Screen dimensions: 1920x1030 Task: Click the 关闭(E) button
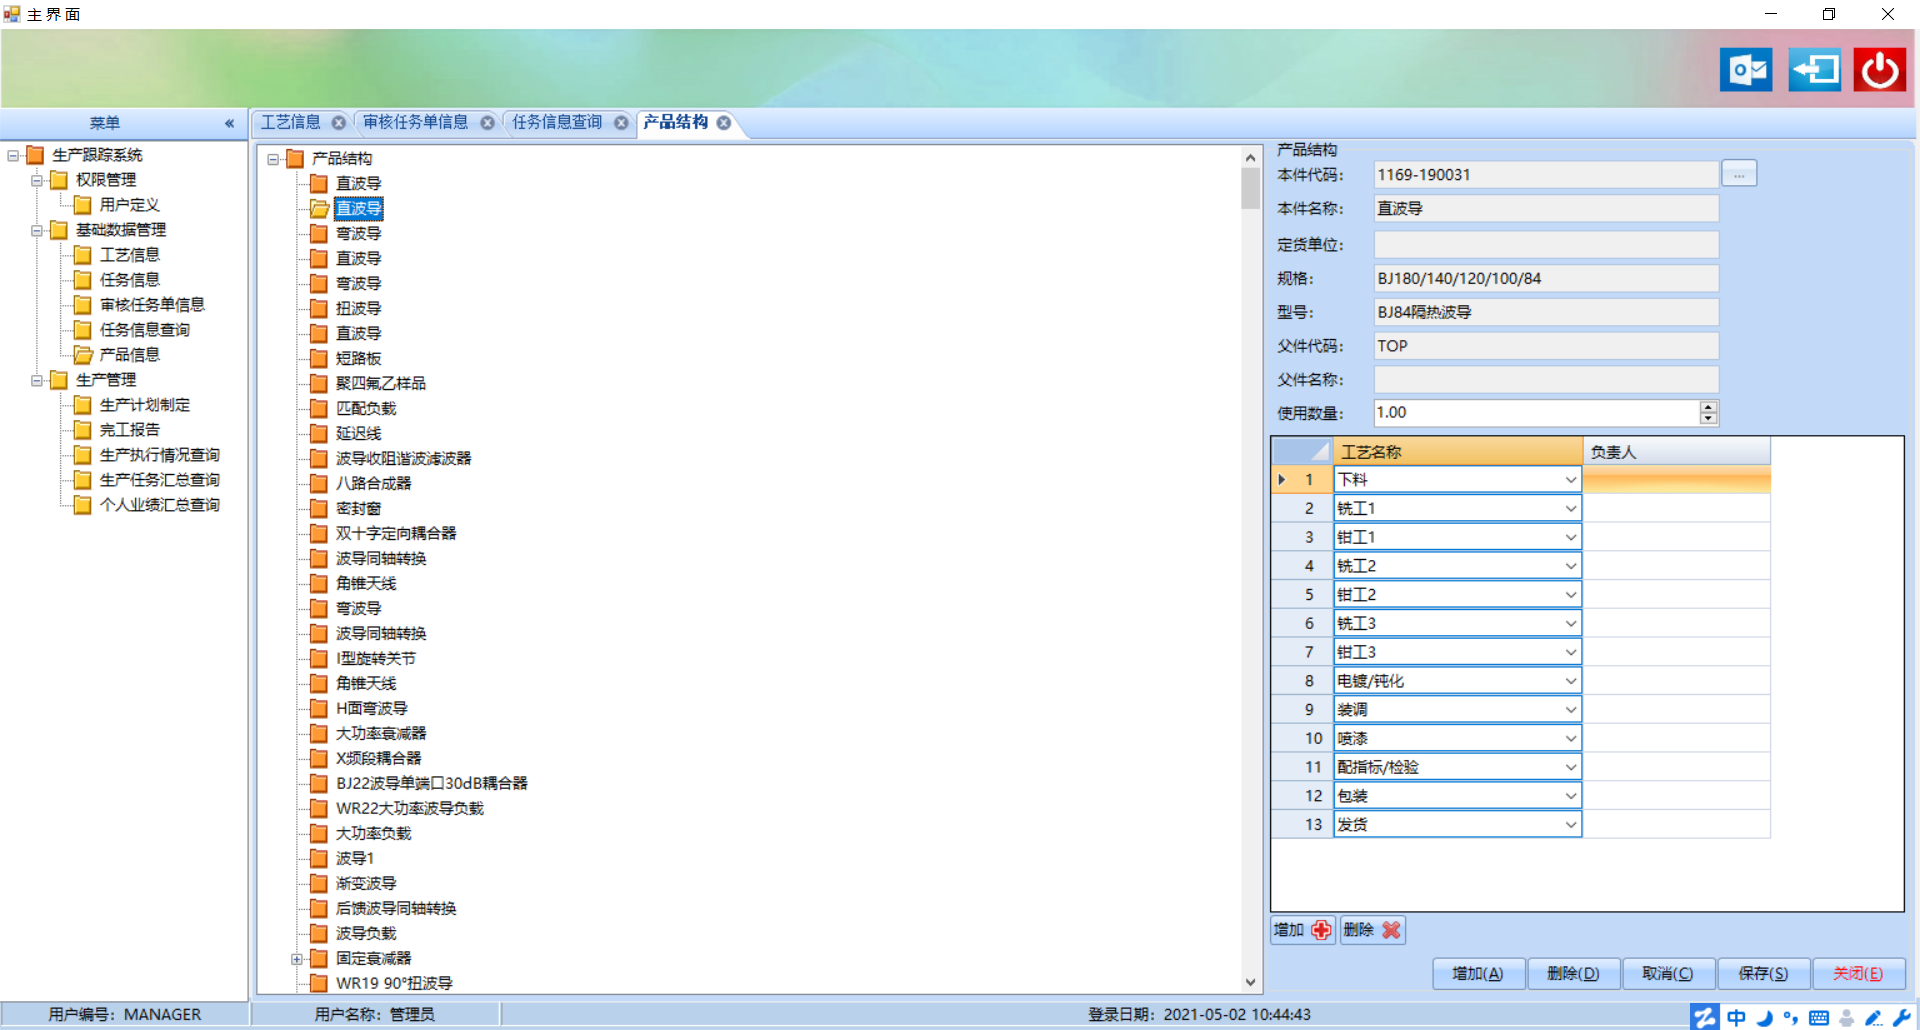point(1858,973)
